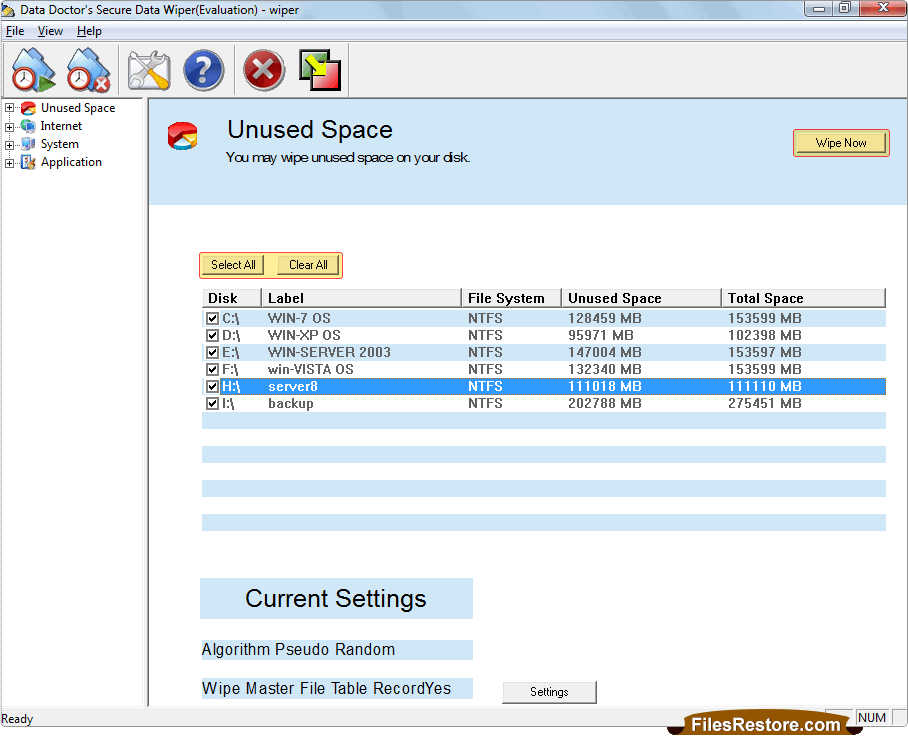Click the Algorithm Pseudo Random setting text
The height and width of the screenshot is (736, 908).
click(298, 650)
